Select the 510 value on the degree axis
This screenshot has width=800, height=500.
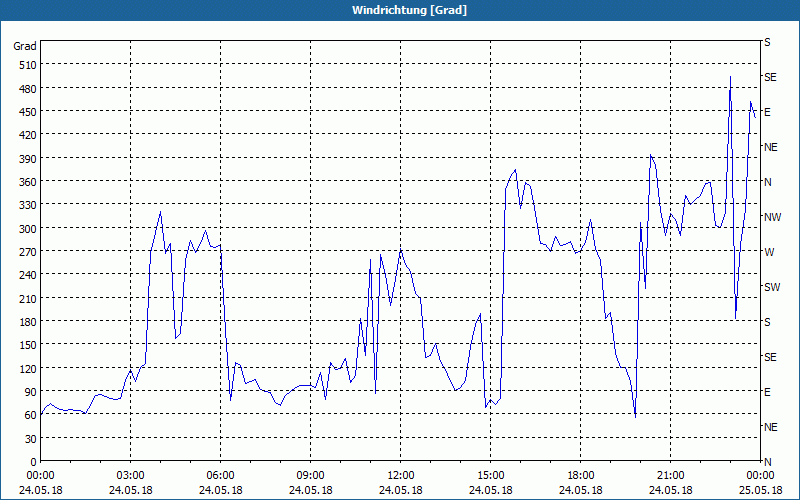28,65
